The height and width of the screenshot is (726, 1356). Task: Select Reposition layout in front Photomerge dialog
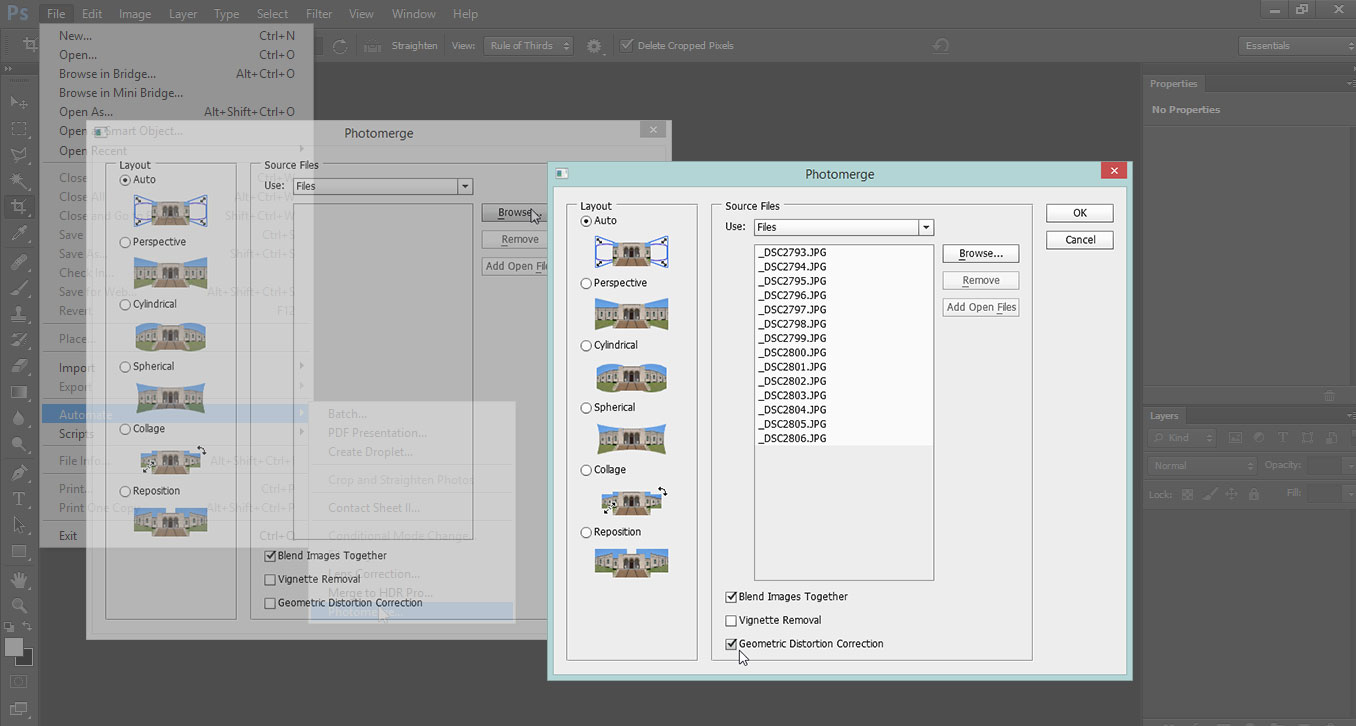(586, 532)
